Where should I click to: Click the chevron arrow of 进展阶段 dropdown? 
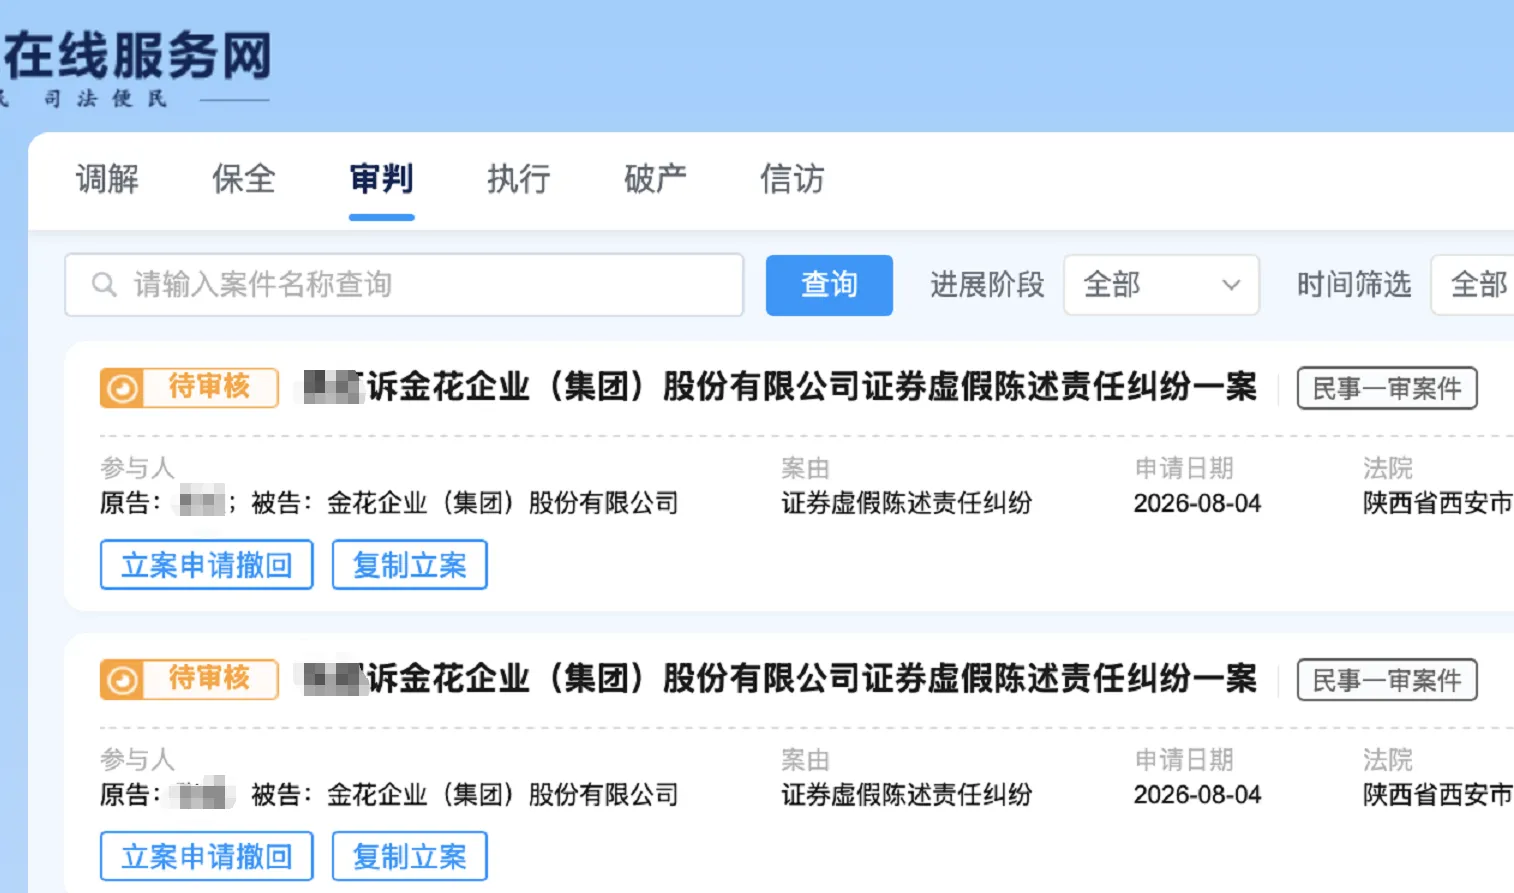[x=1231, y=285]
